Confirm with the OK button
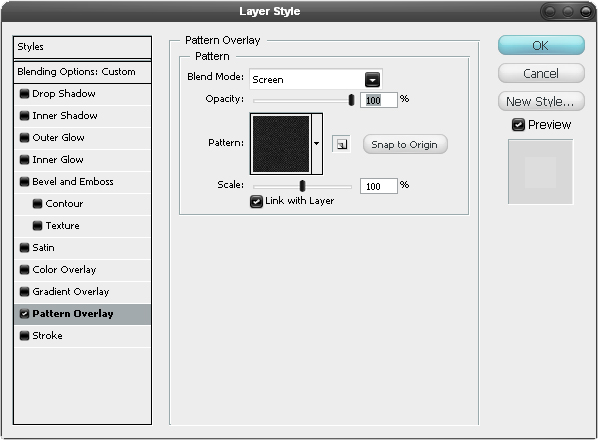 [541, 45]
